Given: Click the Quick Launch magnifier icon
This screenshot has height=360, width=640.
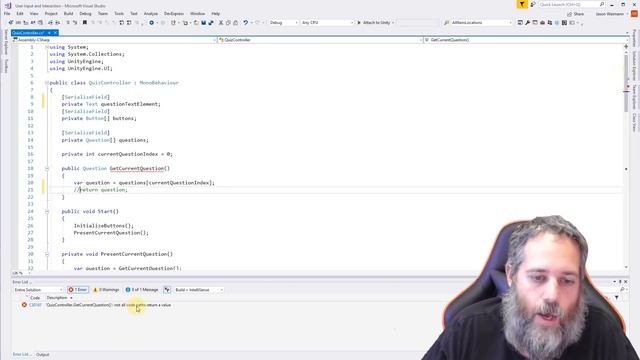Looking at the screenshot, I should 602,4.
